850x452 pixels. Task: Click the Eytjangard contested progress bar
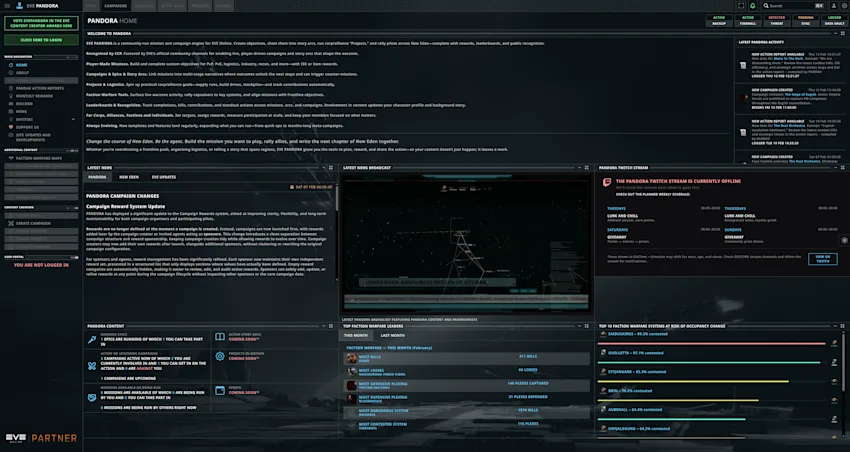[x=693, y=382]
